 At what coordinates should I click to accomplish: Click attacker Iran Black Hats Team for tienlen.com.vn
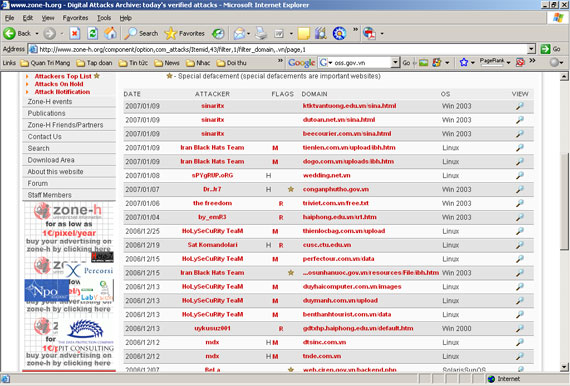[x=212, y=148]
